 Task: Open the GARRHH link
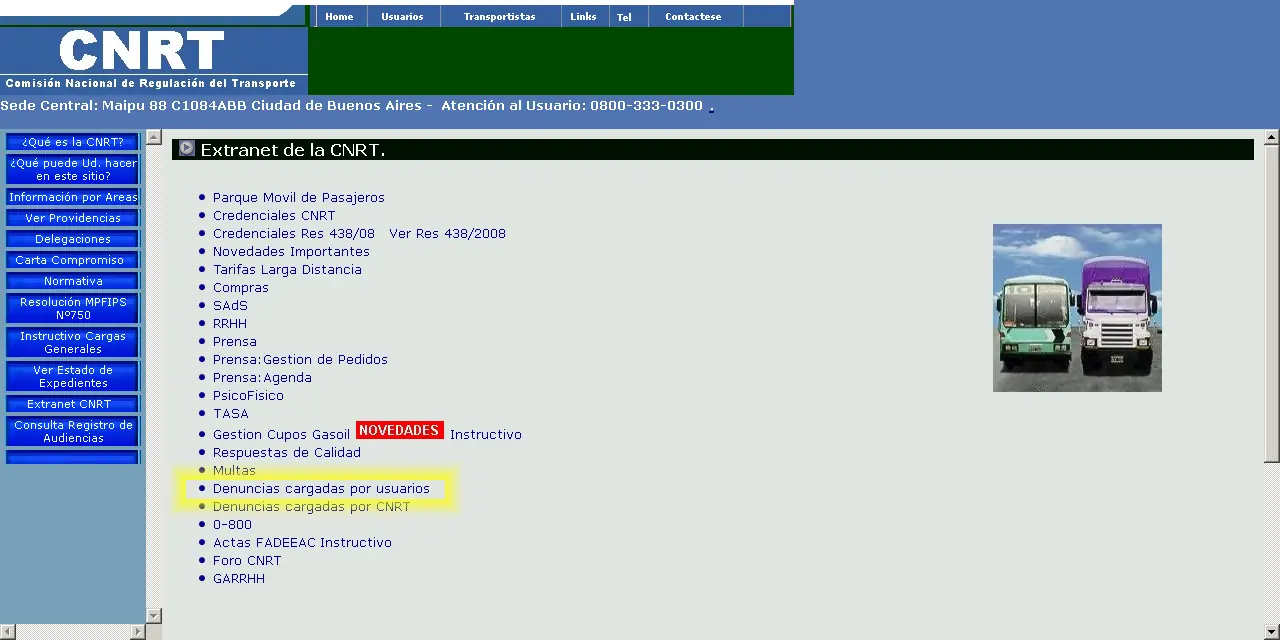(239, 579)
